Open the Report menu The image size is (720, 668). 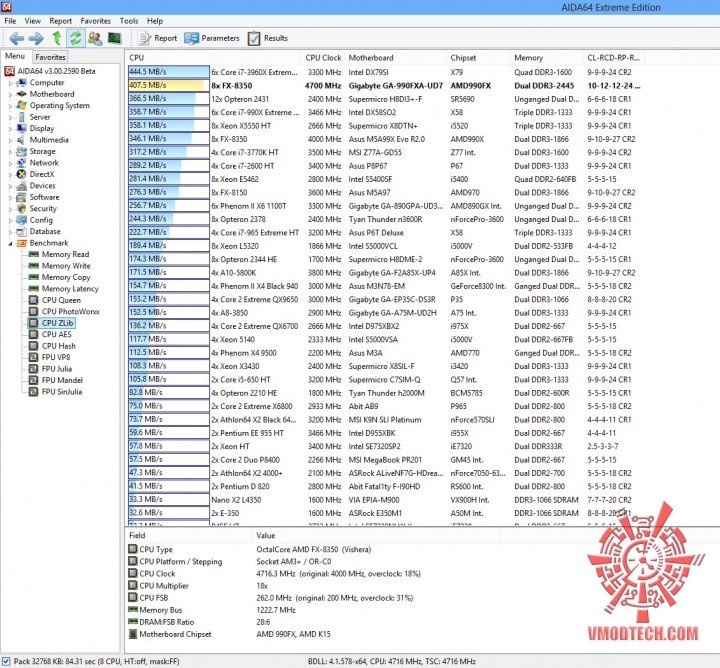pyautogui.click(x=61, y=21)
